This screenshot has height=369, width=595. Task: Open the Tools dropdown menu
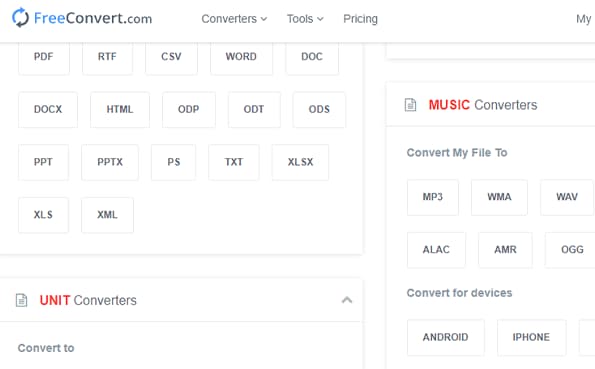305,19
